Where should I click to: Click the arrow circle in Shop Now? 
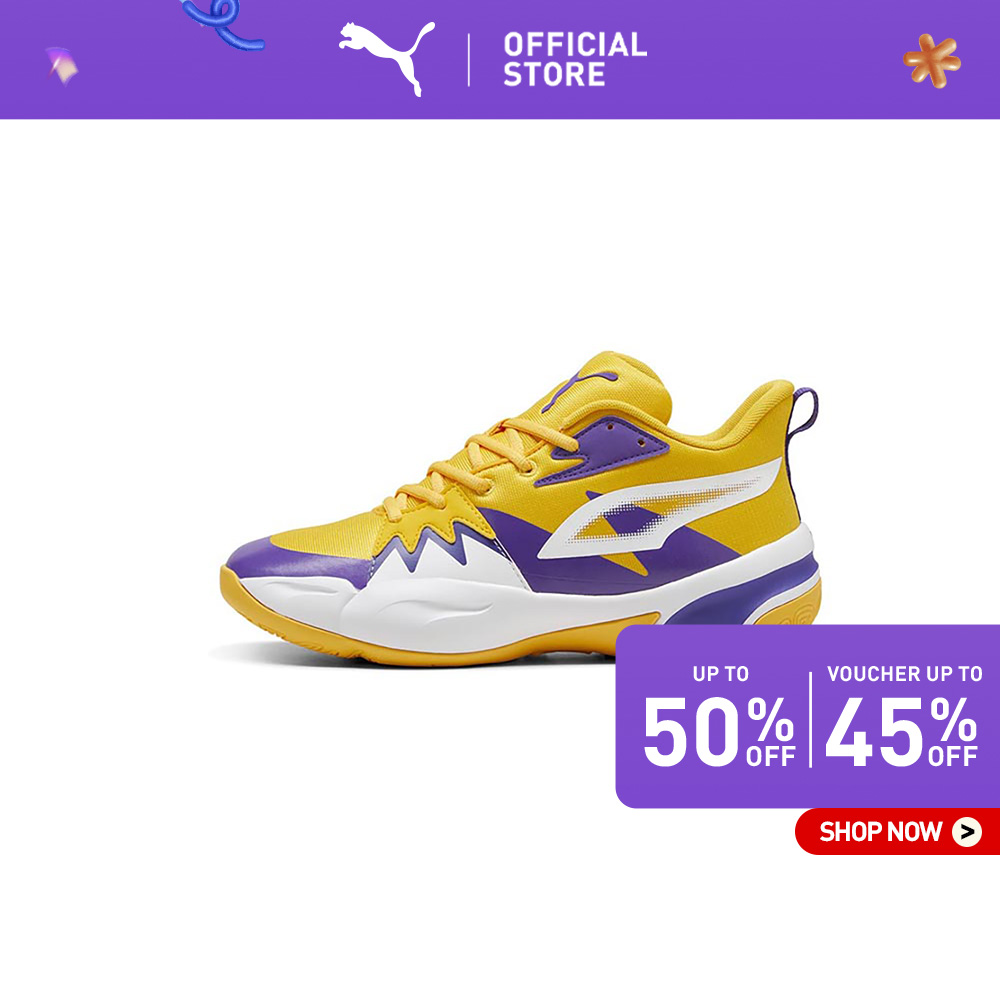967,832
